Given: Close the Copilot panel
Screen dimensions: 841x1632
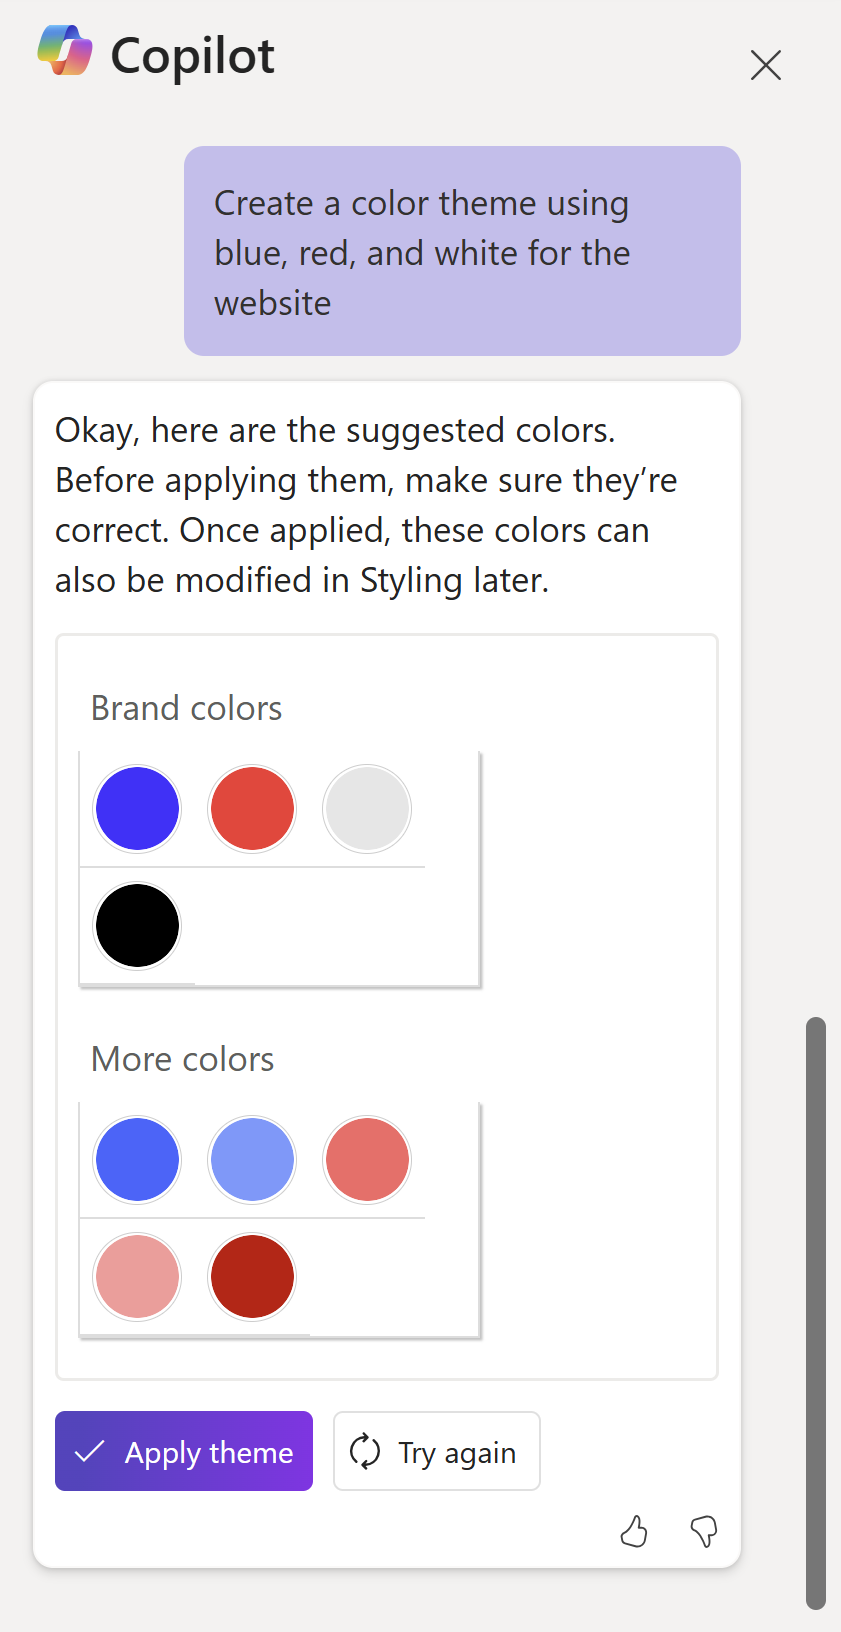Looking at the screenshot, I should (x=765, y=64).
